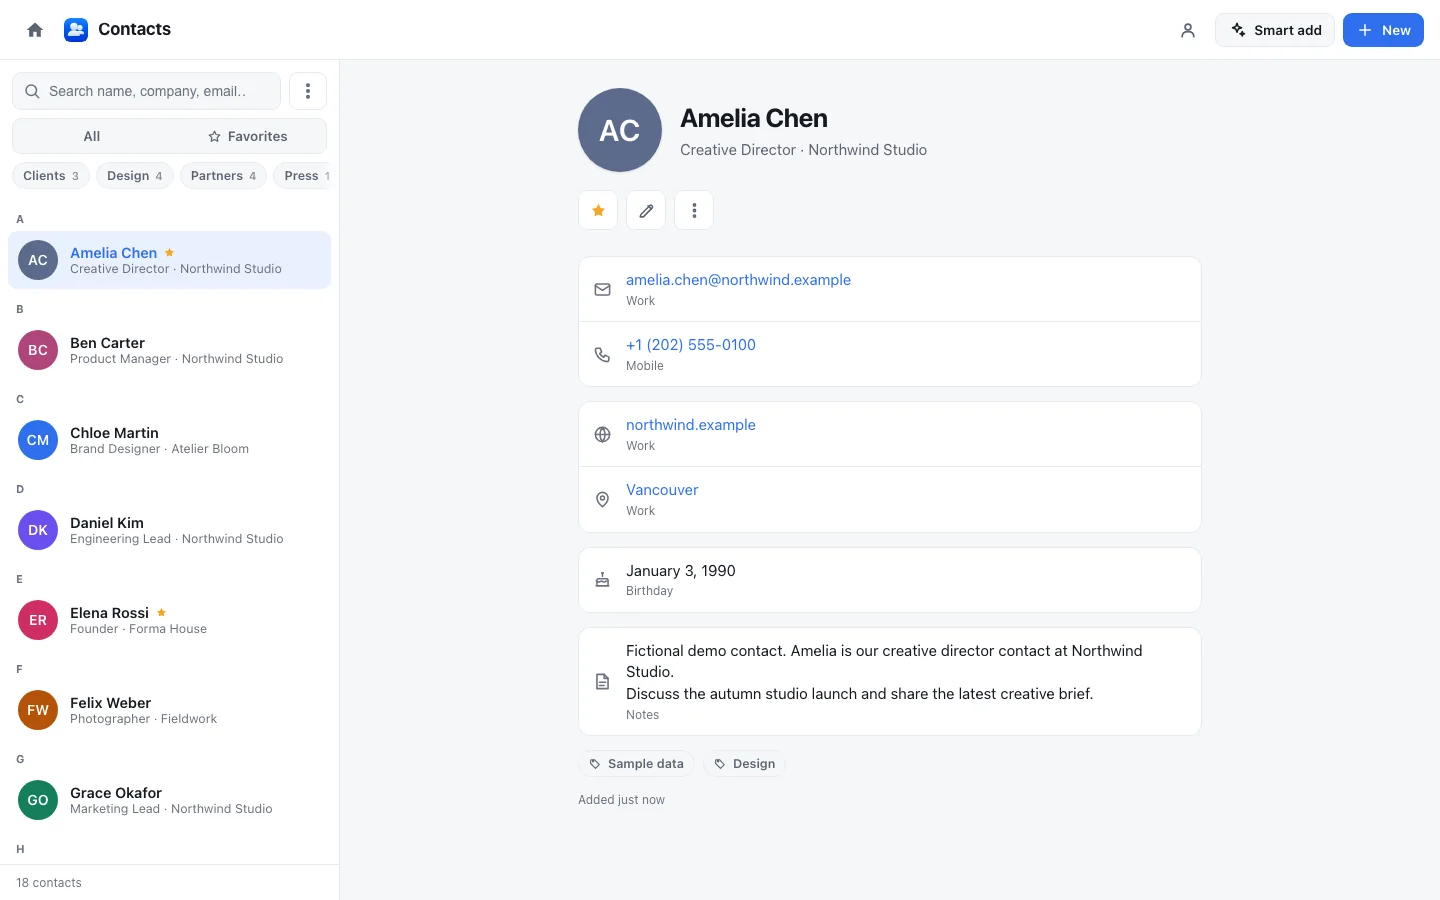1440x900 pixels.
Task: Click the notes document icon
Action: coord(602,681)
